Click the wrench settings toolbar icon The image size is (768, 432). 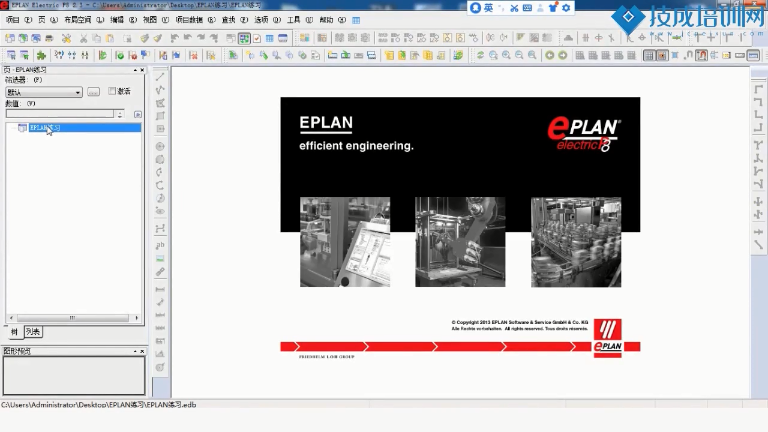pyautogui.click(x=66, y=38)
